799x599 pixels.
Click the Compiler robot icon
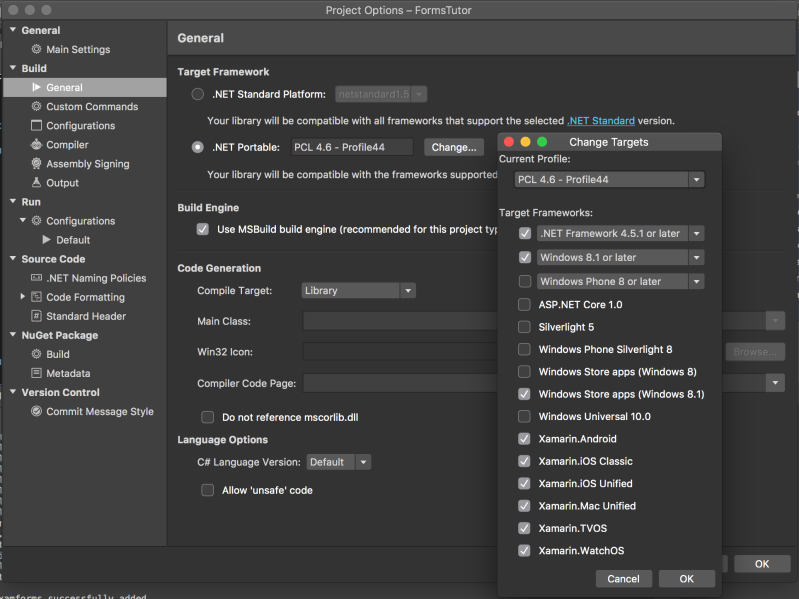click(36, 144)
